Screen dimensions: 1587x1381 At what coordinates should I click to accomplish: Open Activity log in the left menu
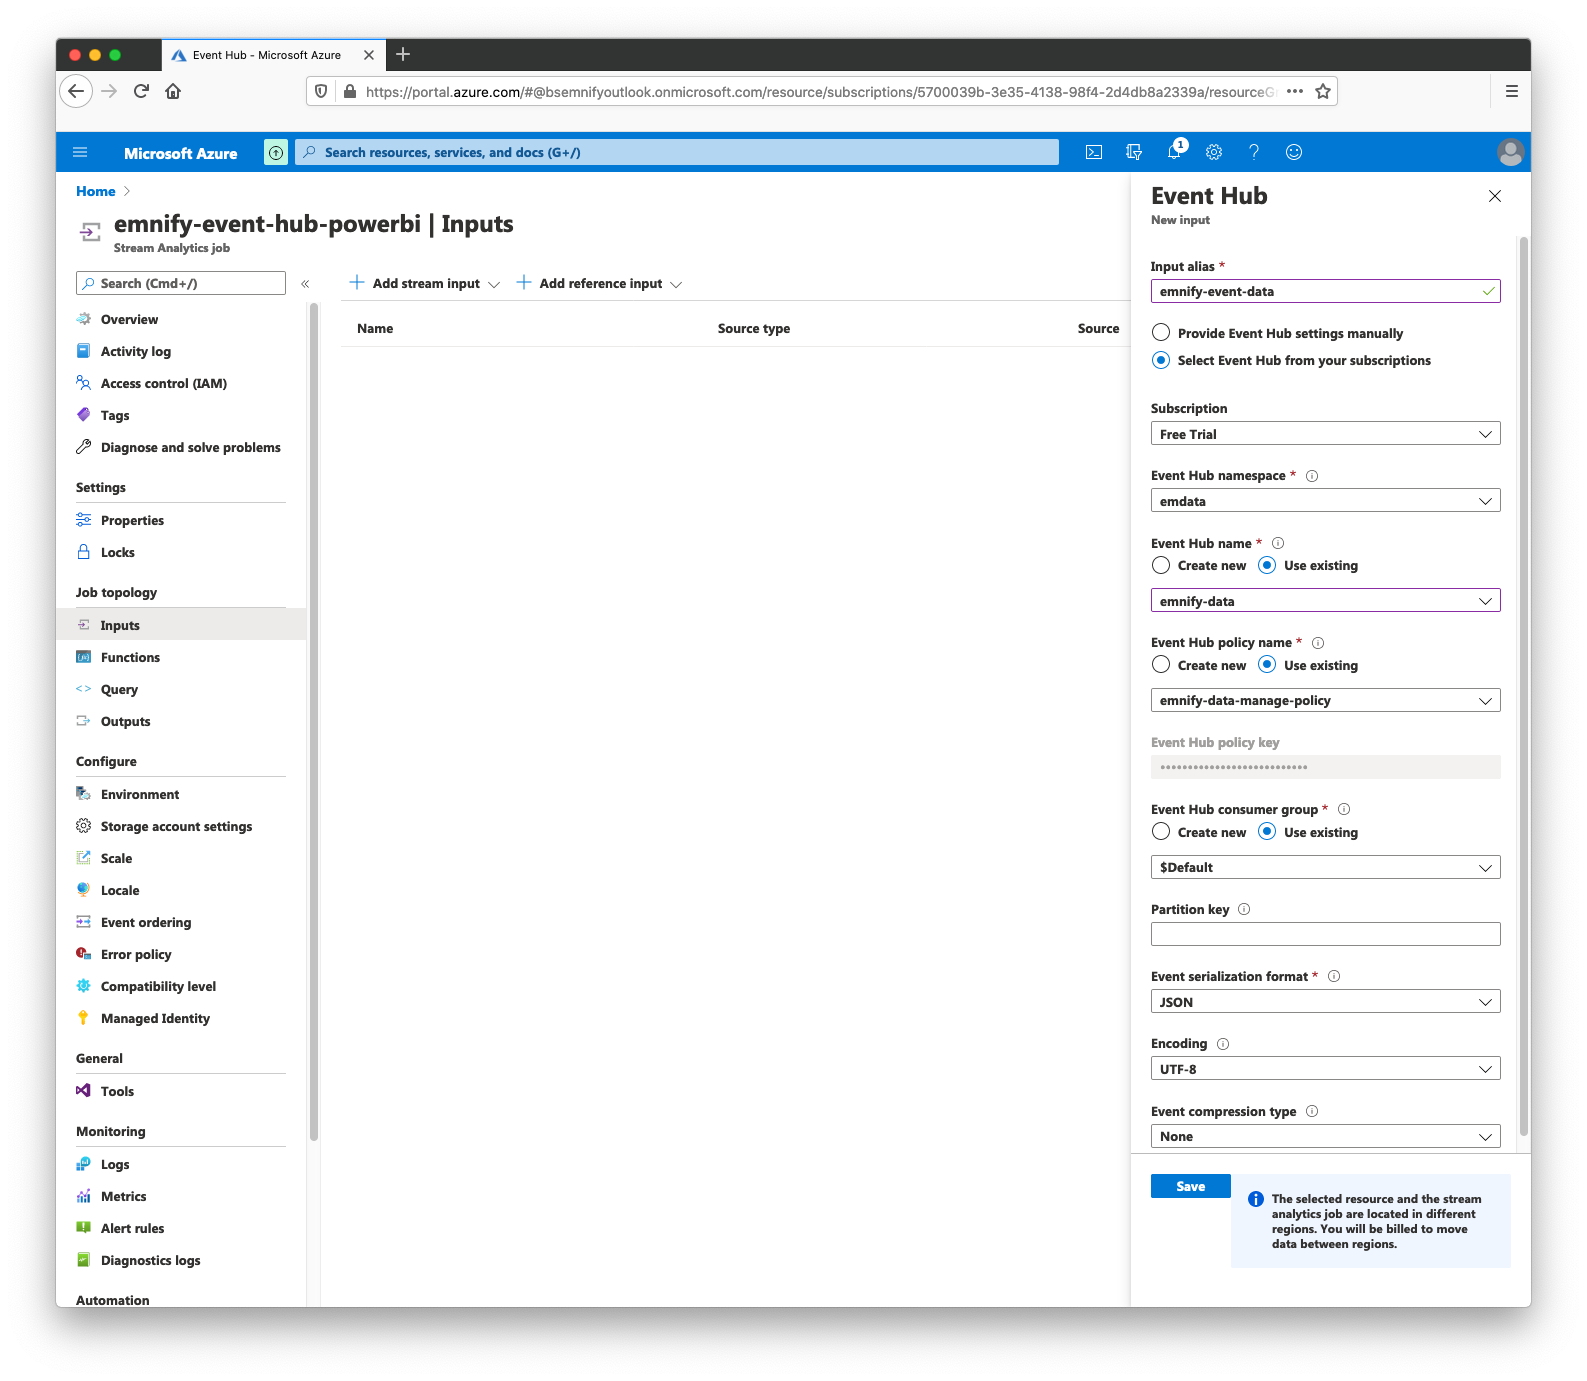point(135,352)
